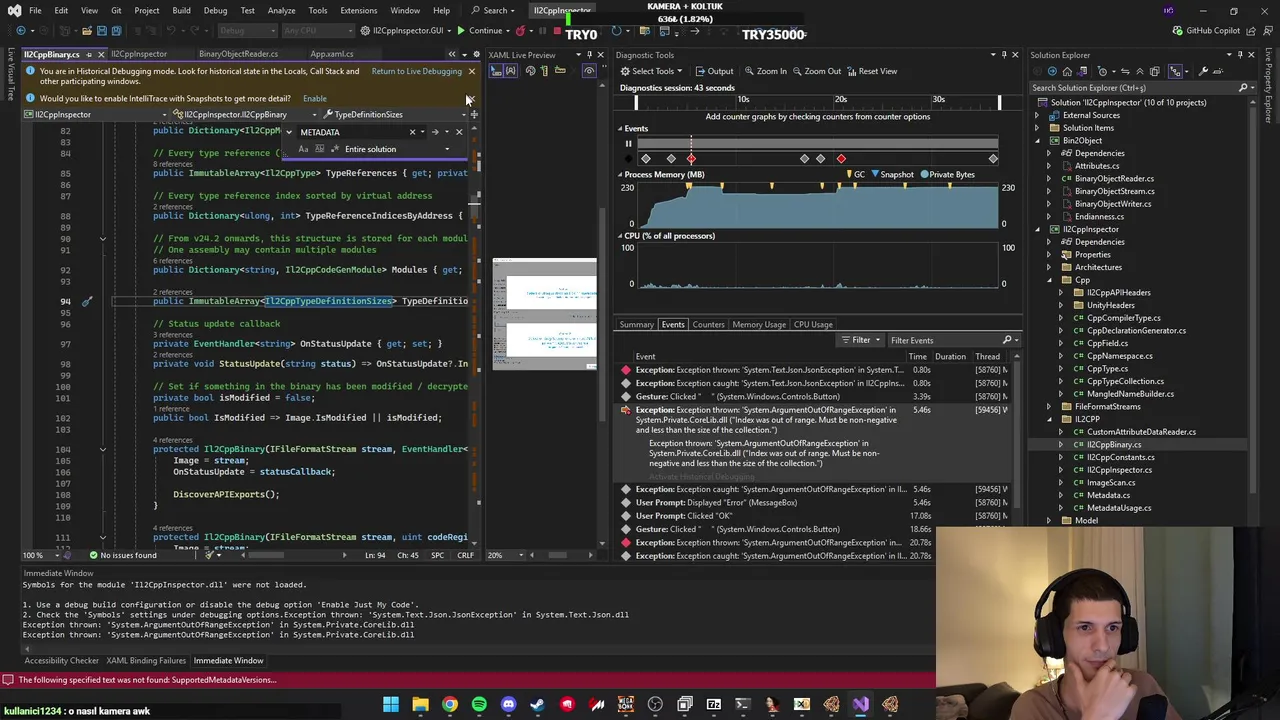Click Solution Explorer Collapse All icon
The image size is (1280, 720).
[x=1140, y=71]
